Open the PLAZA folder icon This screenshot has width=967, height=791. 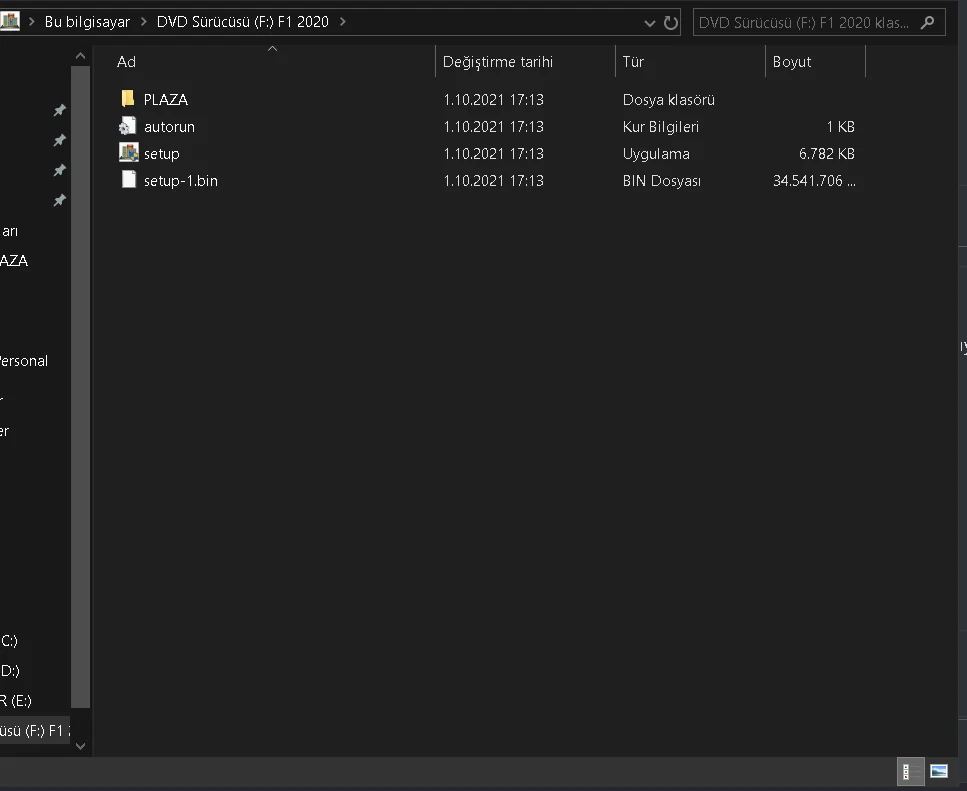pos(127,99)
